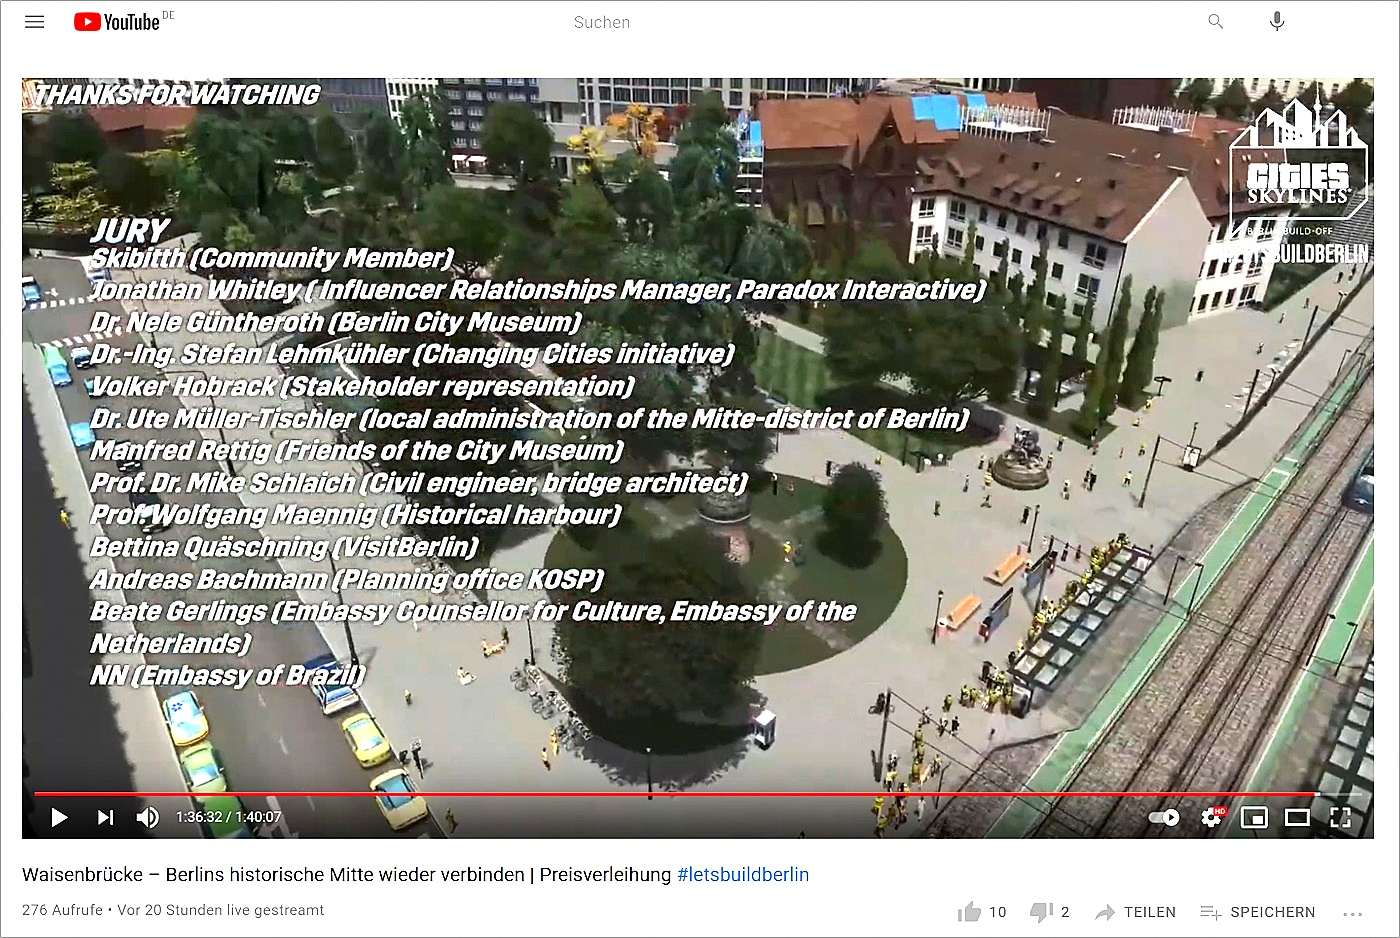Viewport: 1400px width, 938px height.
Task: Save video to playlist via Speichern
Action: [1258, 912]
